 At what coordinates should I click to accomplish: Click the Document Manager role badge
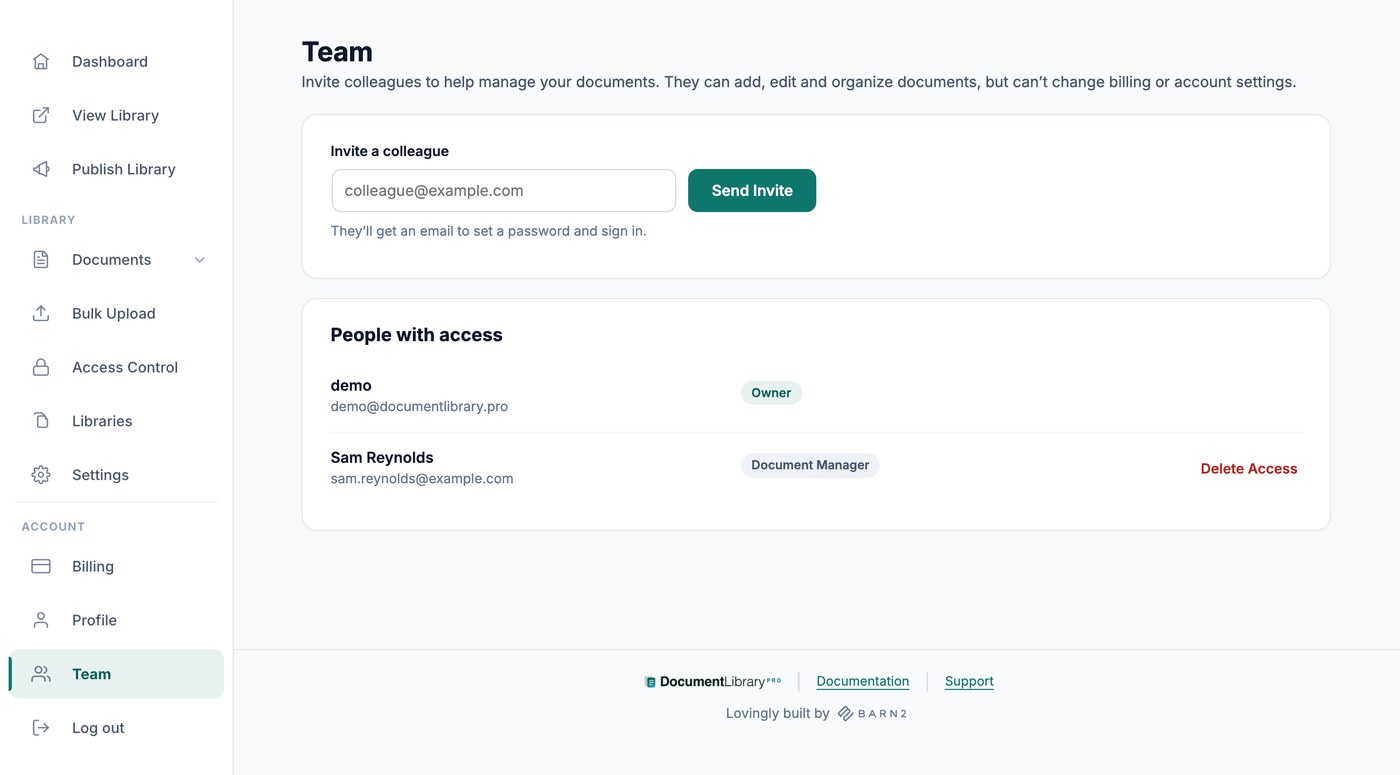pyautogui.click(x=810, y=466)
